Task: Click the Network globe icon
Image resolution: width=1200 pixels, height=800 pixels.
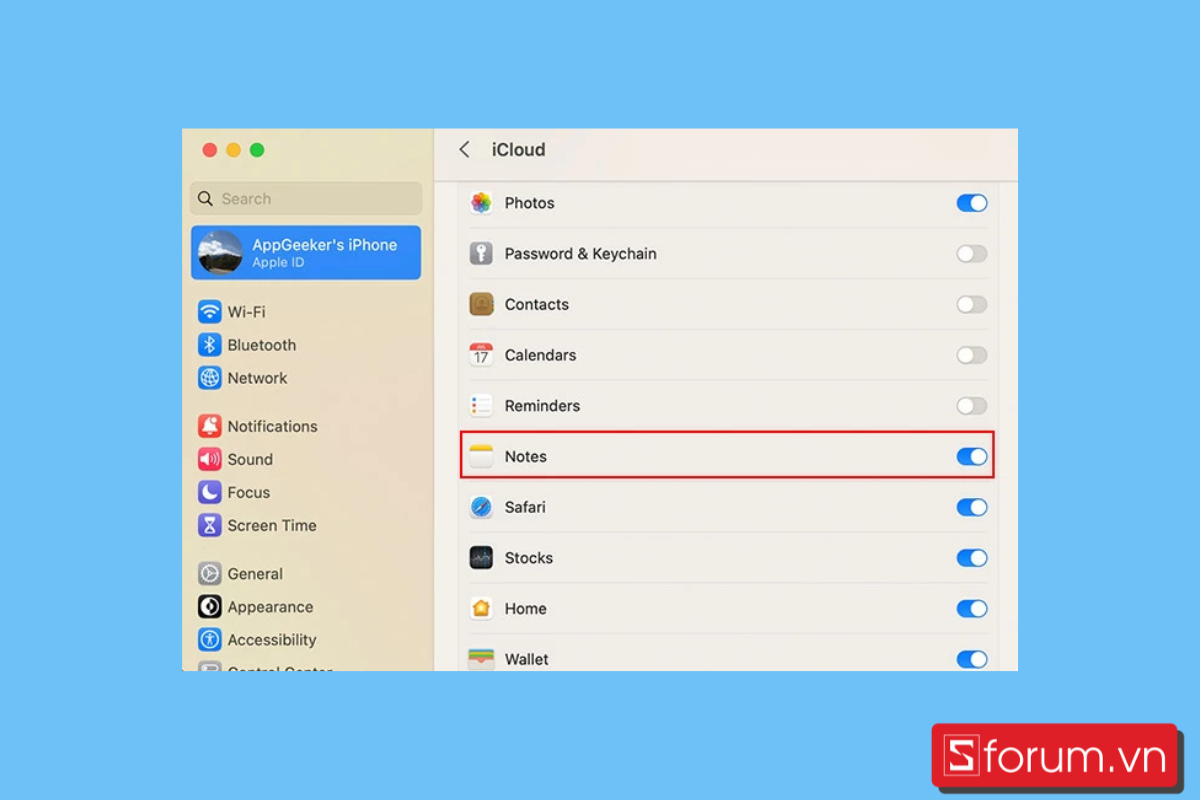Action: tap(209, 378)
